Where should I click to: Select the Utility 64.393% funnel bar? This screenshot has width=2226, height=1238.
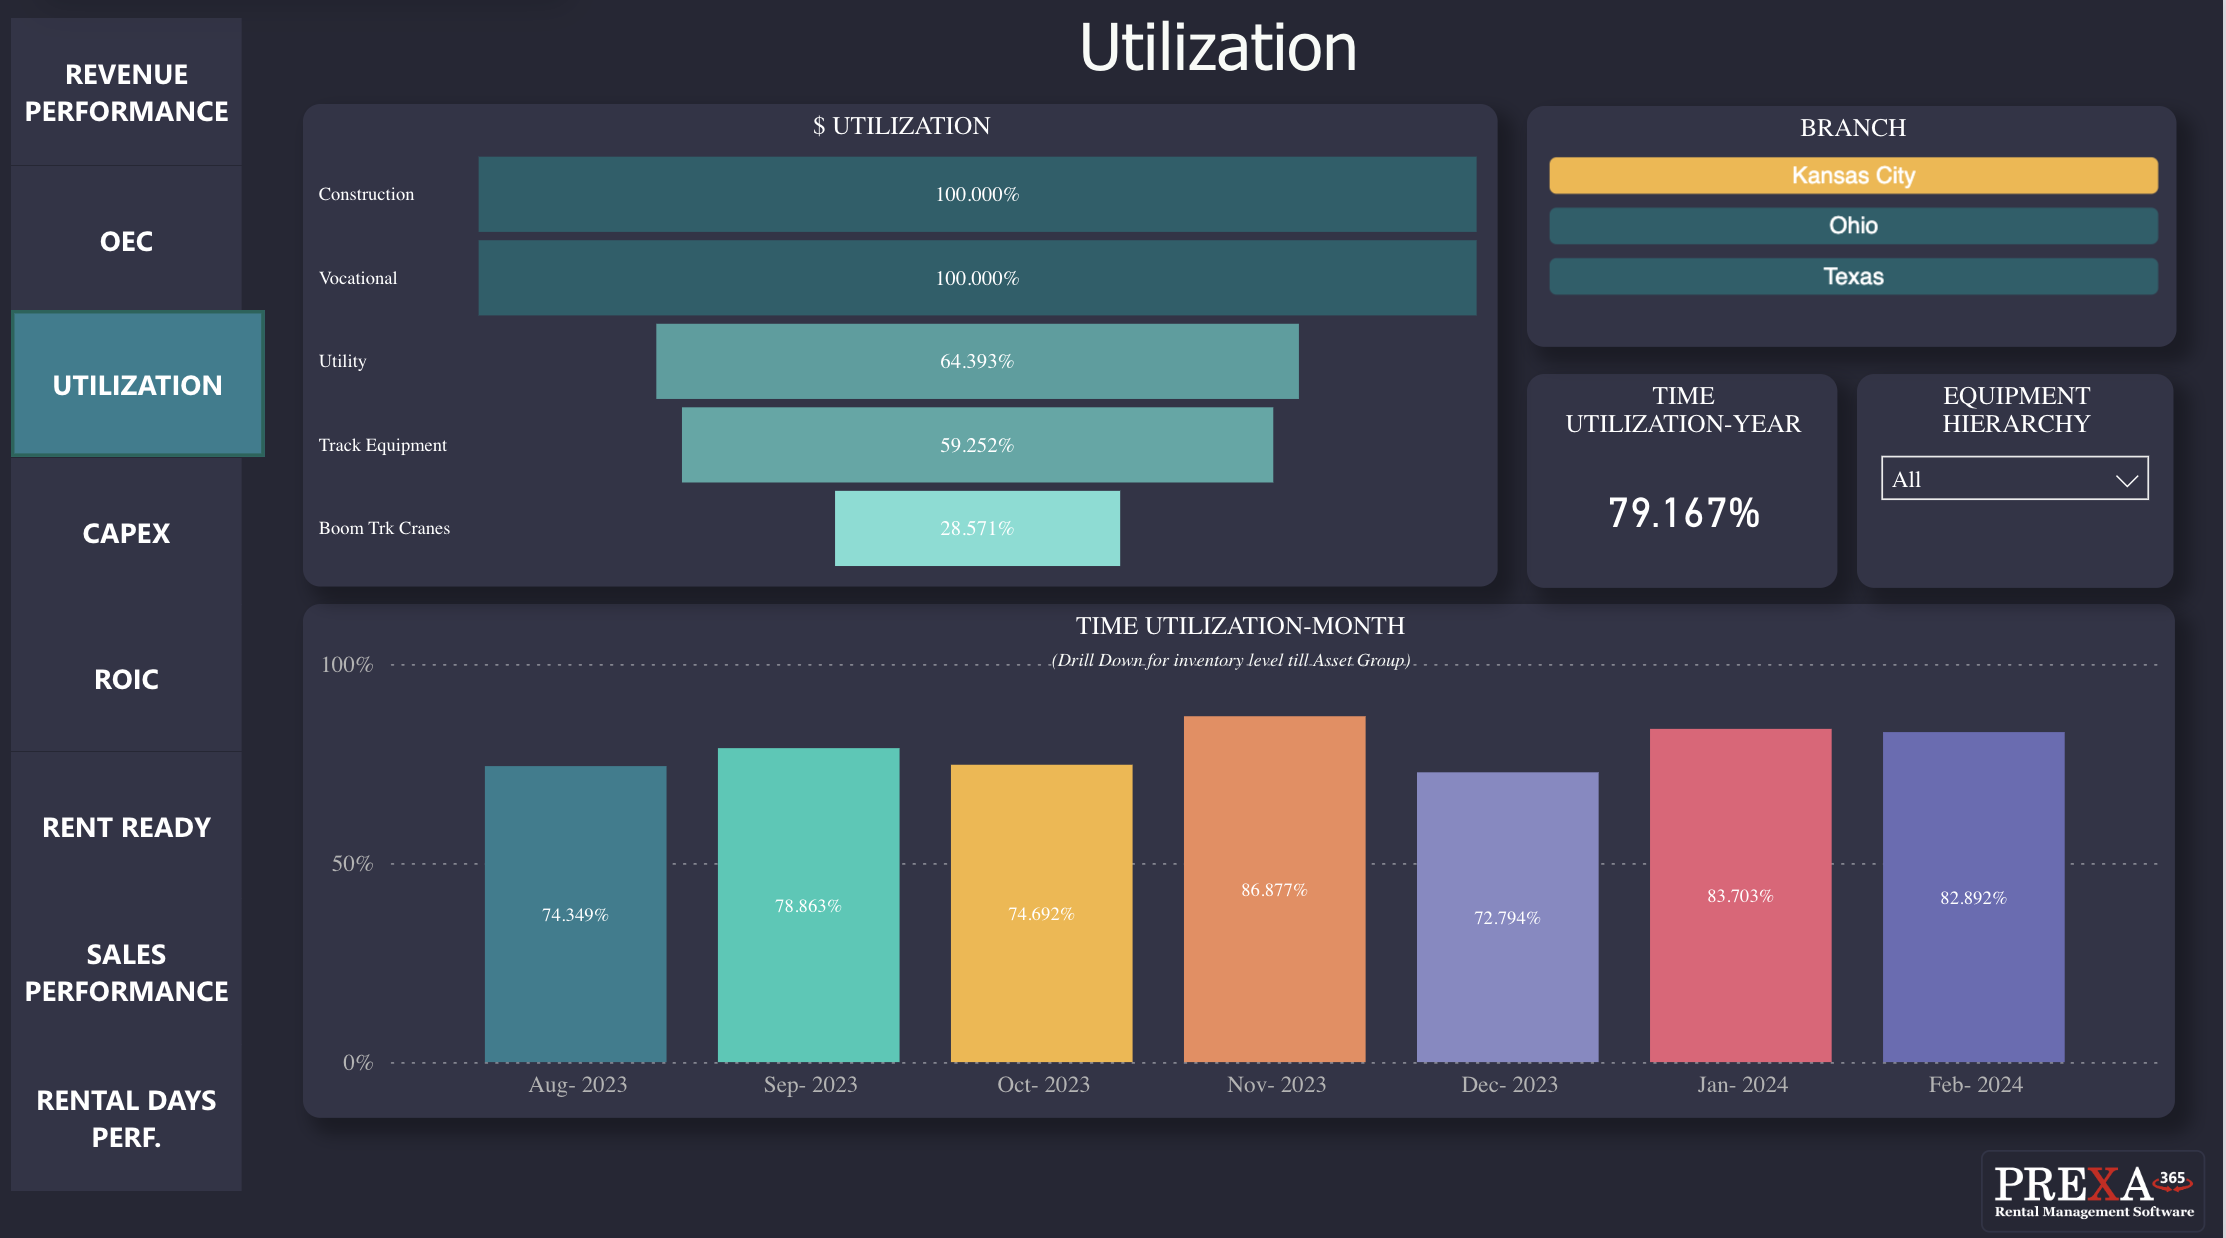976,361
